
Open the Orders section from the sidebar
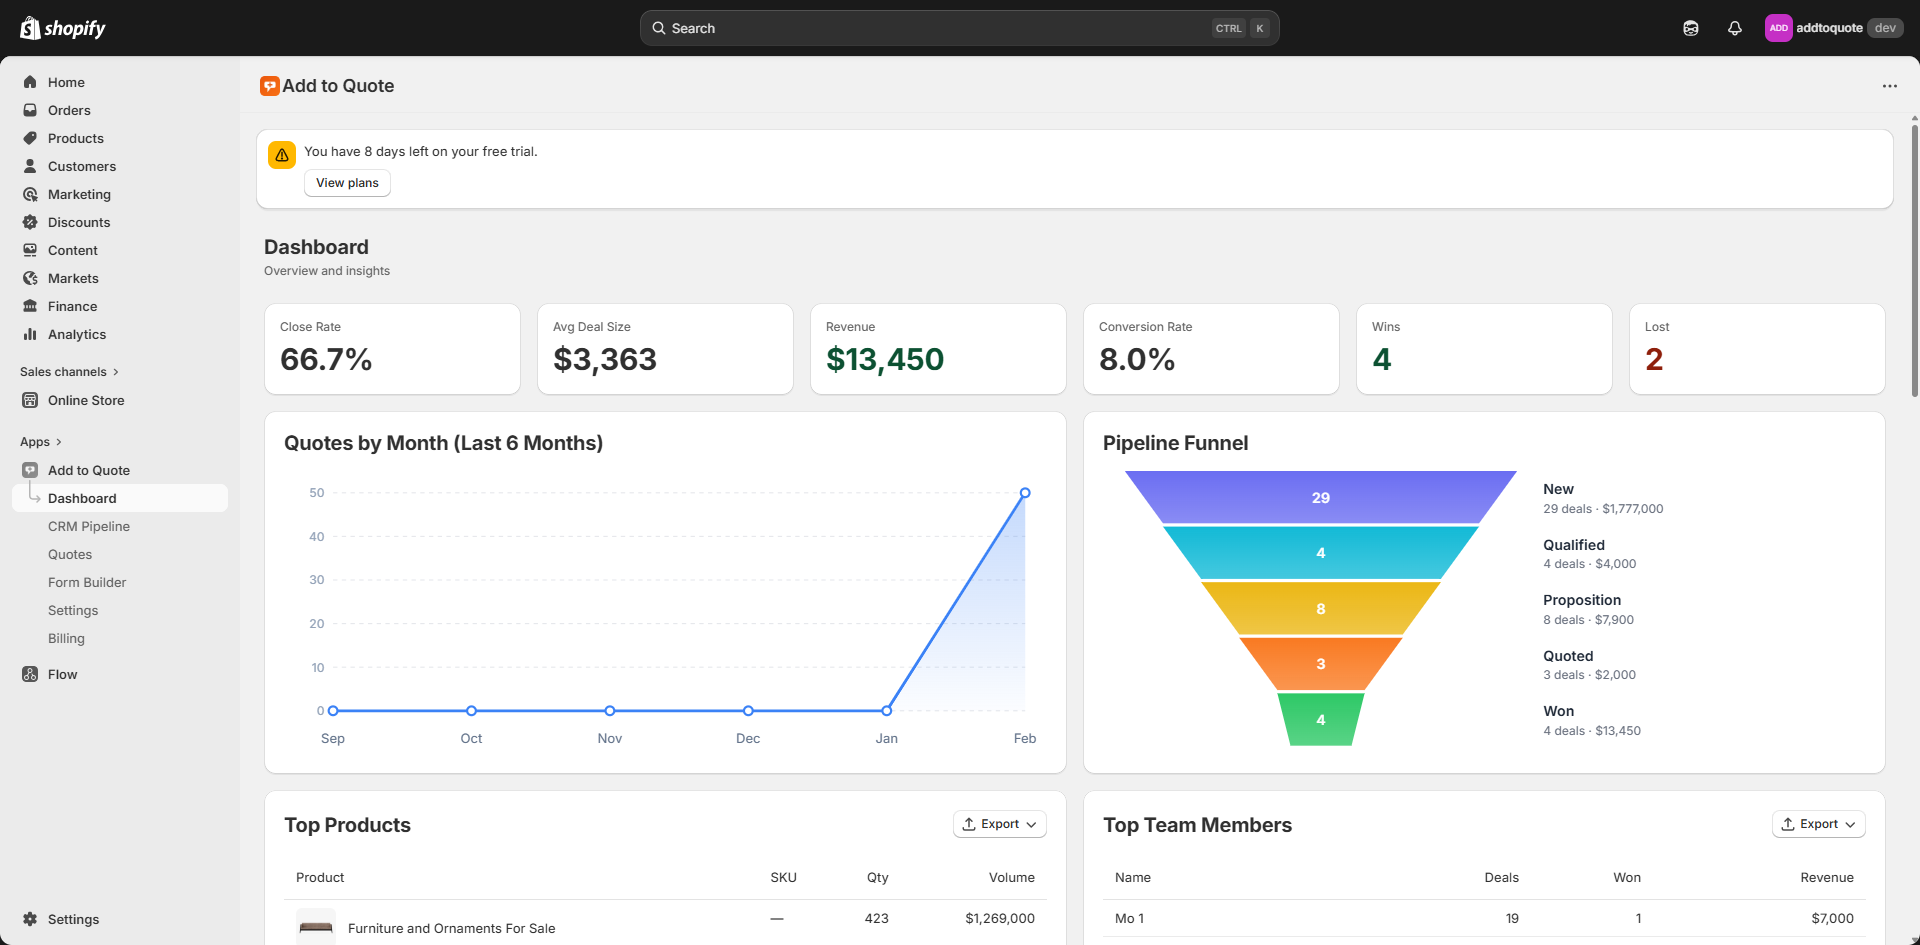click(69, 110)
